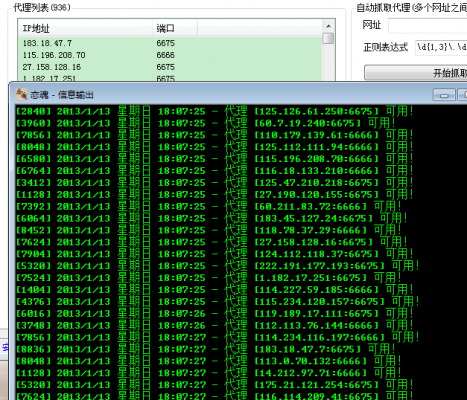Click log line with 112.113.76.144:6666

(x=215, y=325)
